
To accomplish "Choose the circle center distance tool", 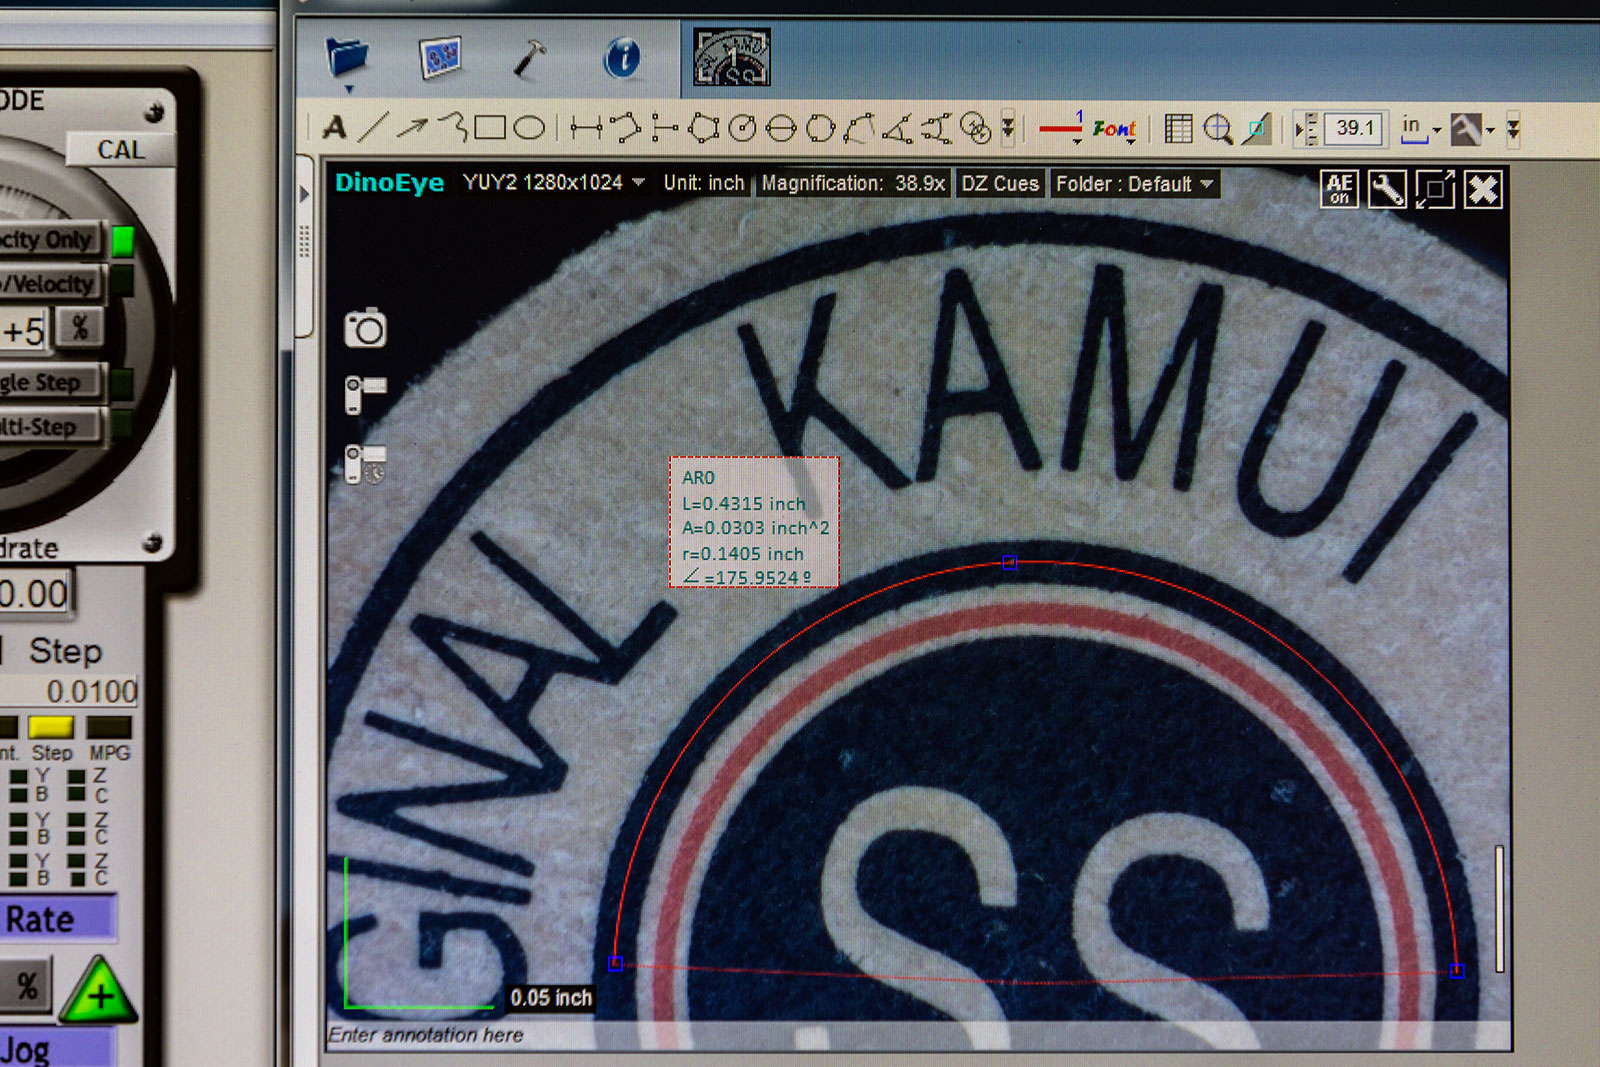I will tap(975, 128).
